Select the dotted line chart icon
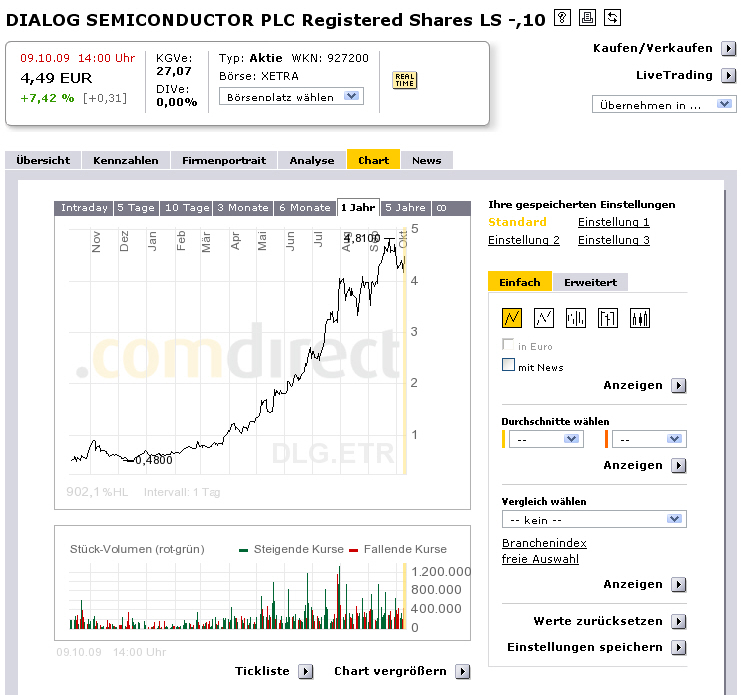Image resolution: width=741 pixels, height=695 pixels. tap(543, 317)
